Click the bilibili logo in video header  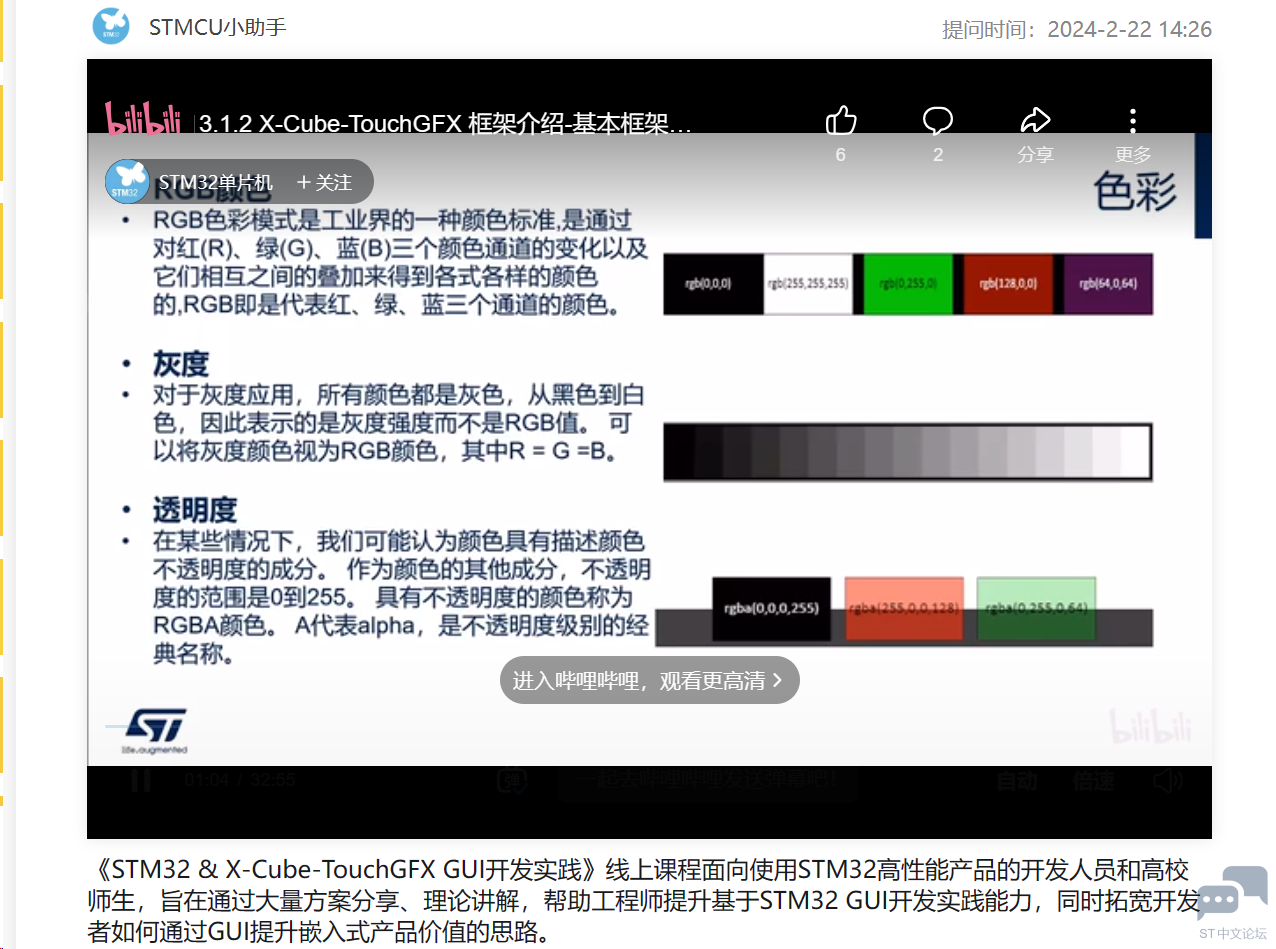(144, 119)
